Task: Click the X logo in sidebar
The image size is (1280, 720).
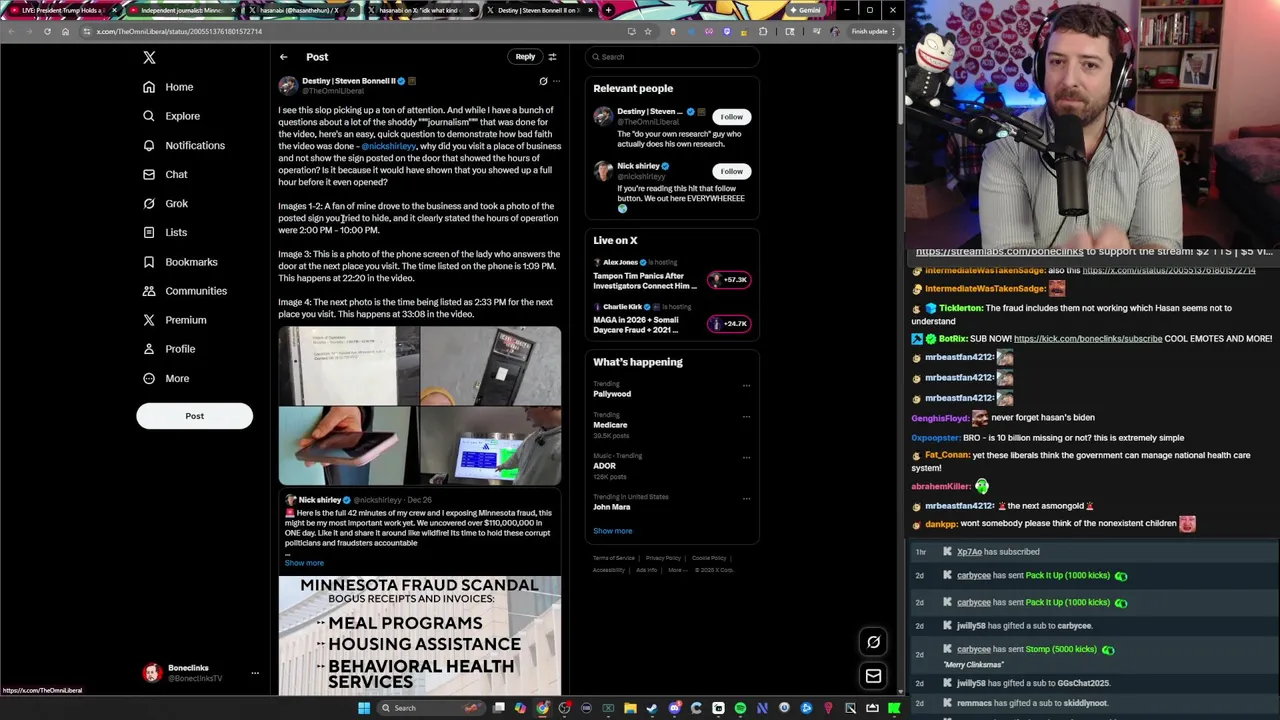Action: (x=149, y=58)
